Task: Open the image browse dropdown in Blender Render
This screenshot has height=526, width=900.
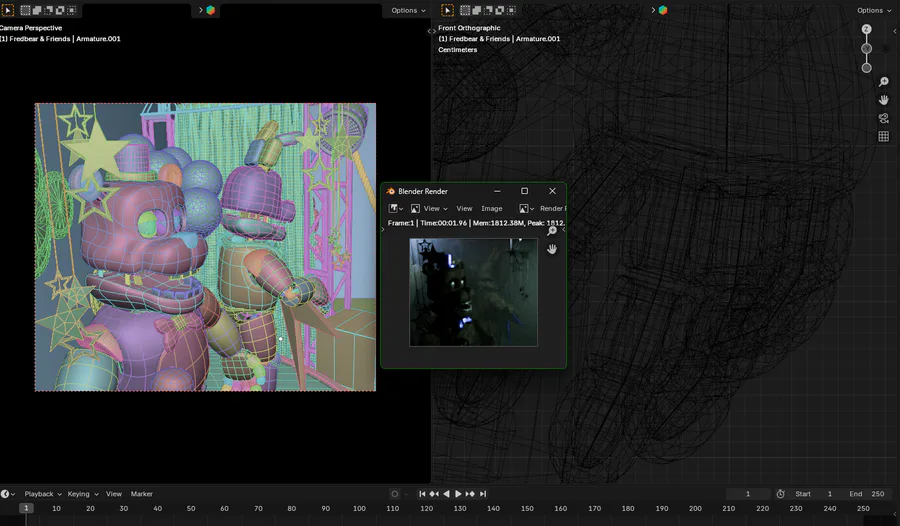Action: pos(526,208)
